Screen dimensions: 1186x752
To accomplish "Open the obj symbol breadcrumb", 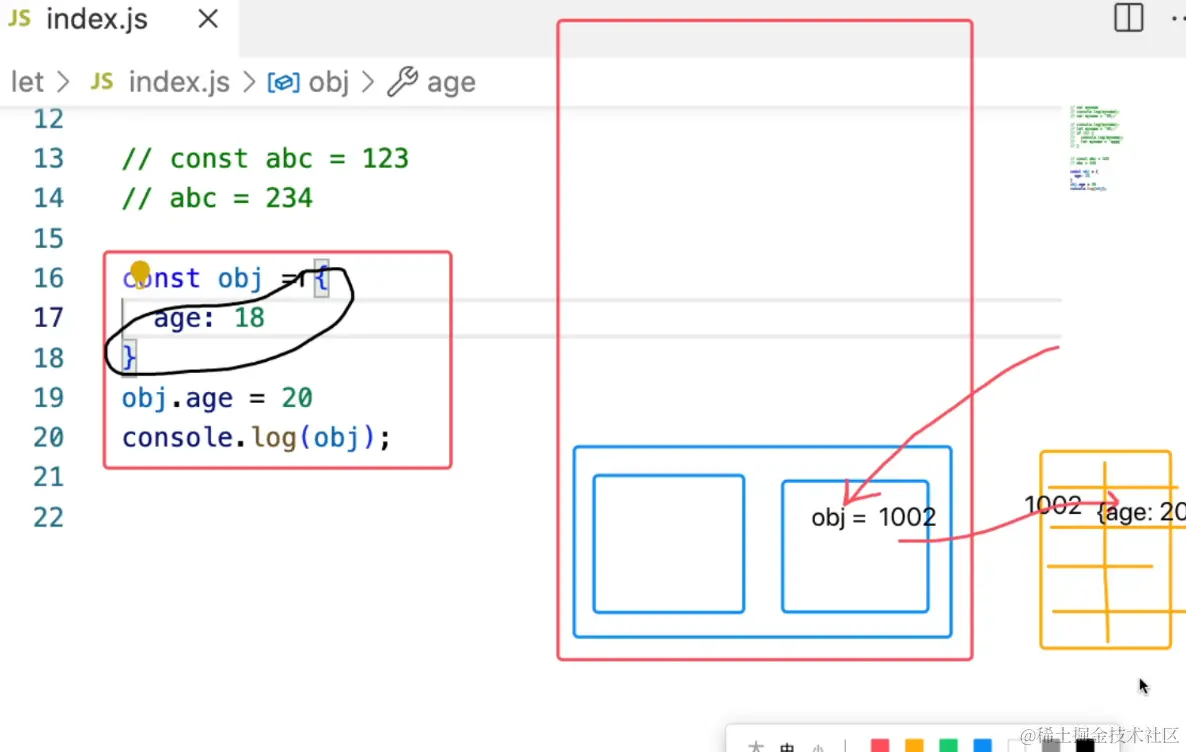I will click(329, 82).
